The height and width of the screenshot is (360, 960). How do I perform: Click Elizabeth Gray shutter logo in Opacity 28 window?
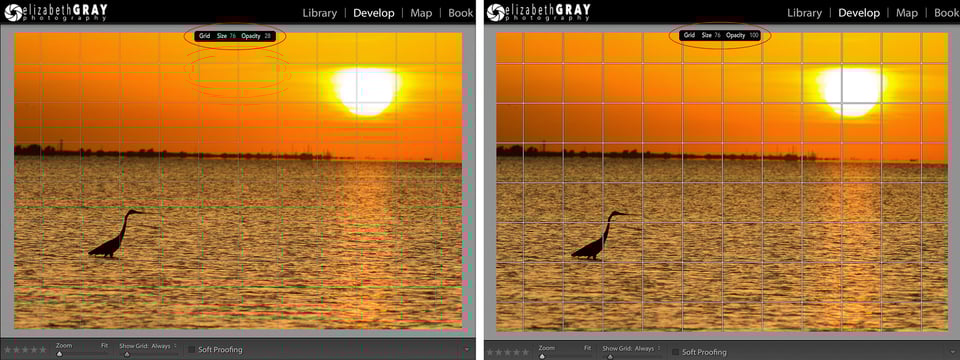[x=13, y=12]
